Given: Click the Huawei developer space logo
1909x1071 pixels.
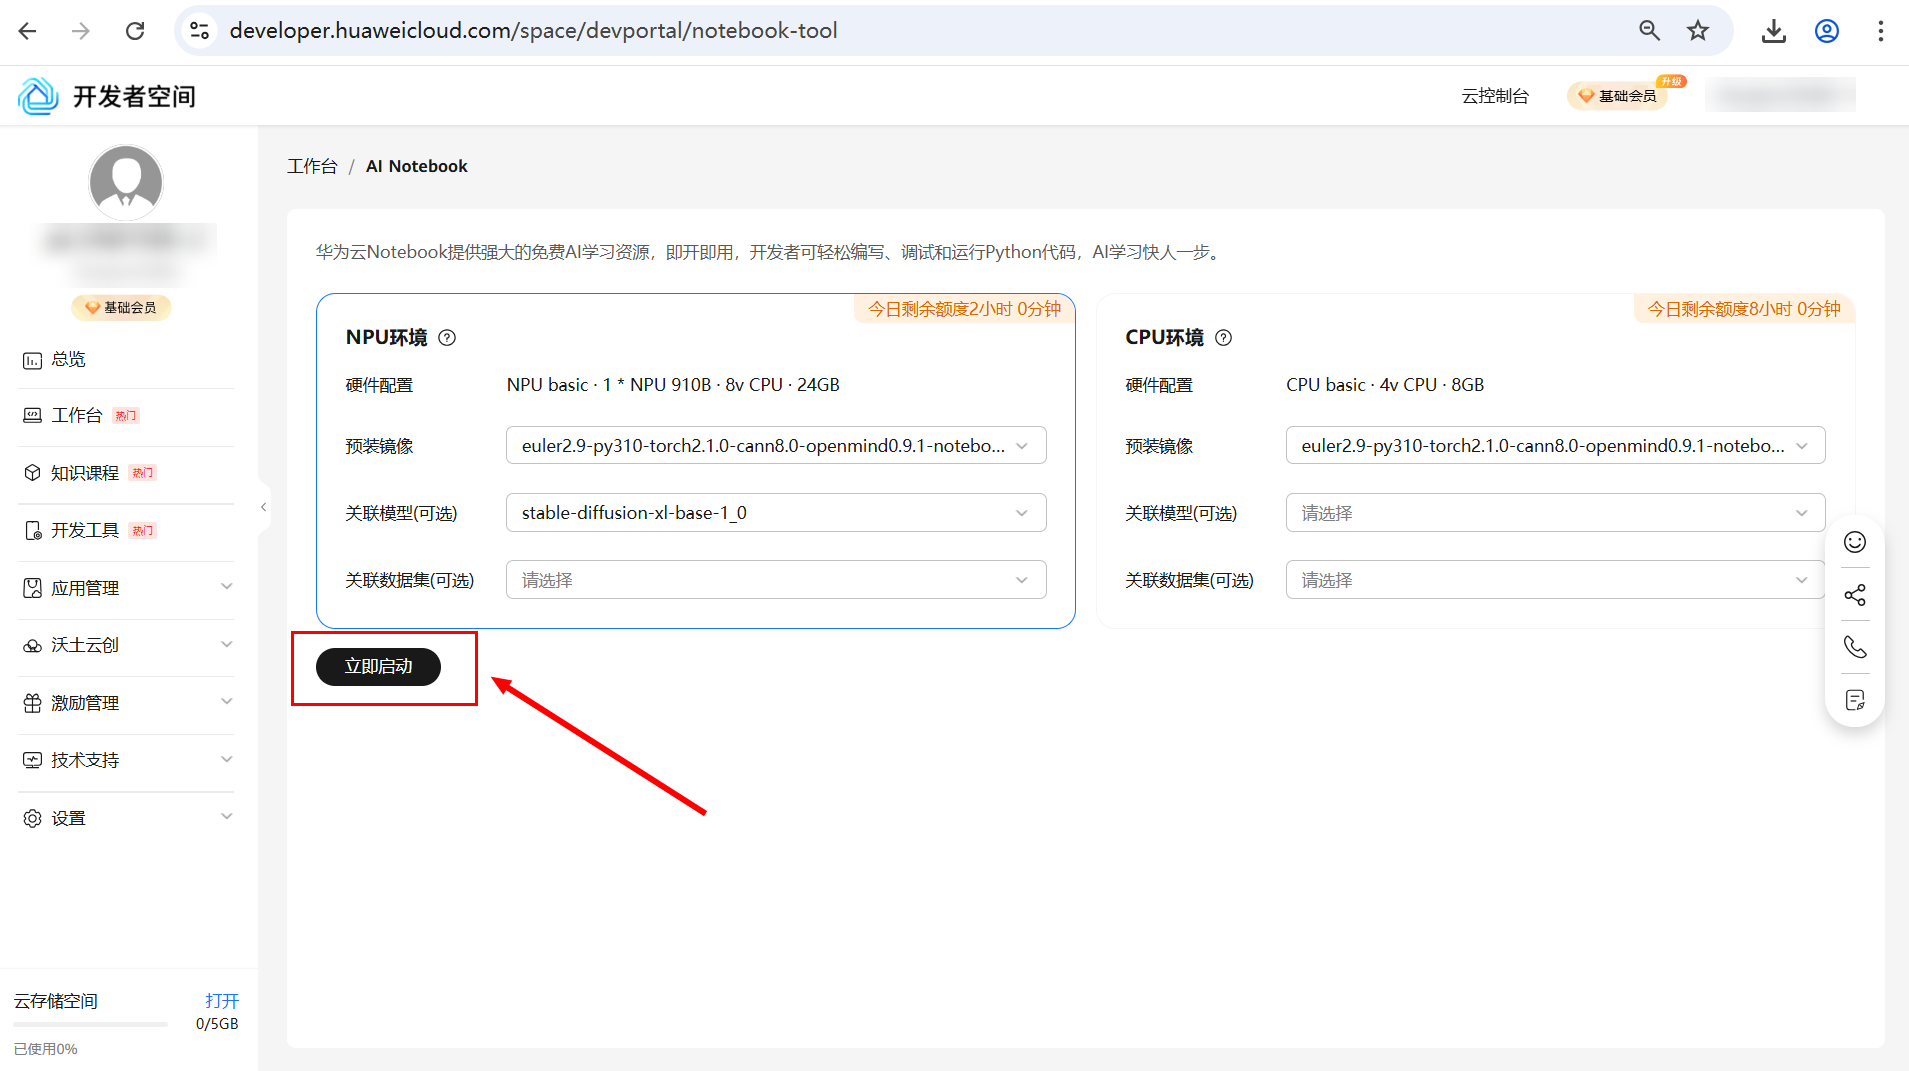Looking at the screenshot, I should point(38,96).
